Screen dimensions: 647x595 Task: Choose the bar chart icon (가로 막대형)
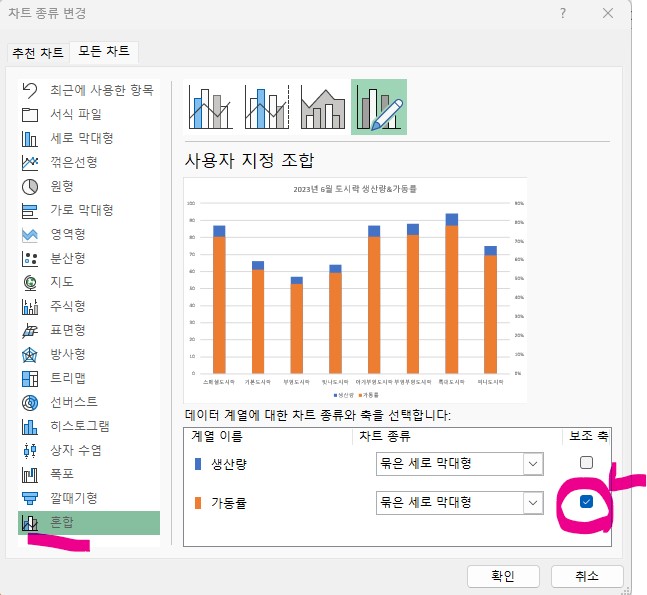[30, 210]
